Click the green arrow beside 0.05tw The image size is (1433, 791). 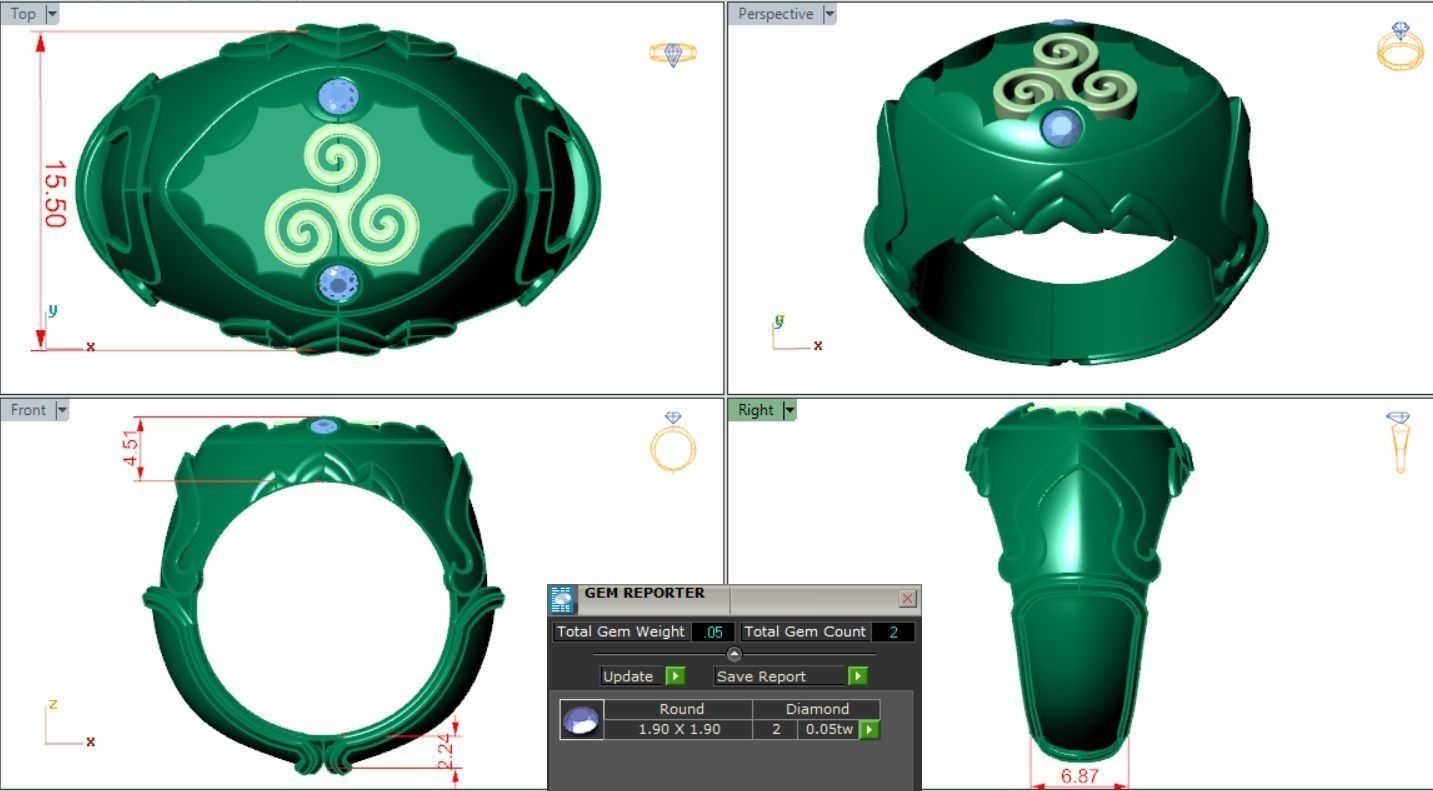pyautogui.click(x=869, y=729)
